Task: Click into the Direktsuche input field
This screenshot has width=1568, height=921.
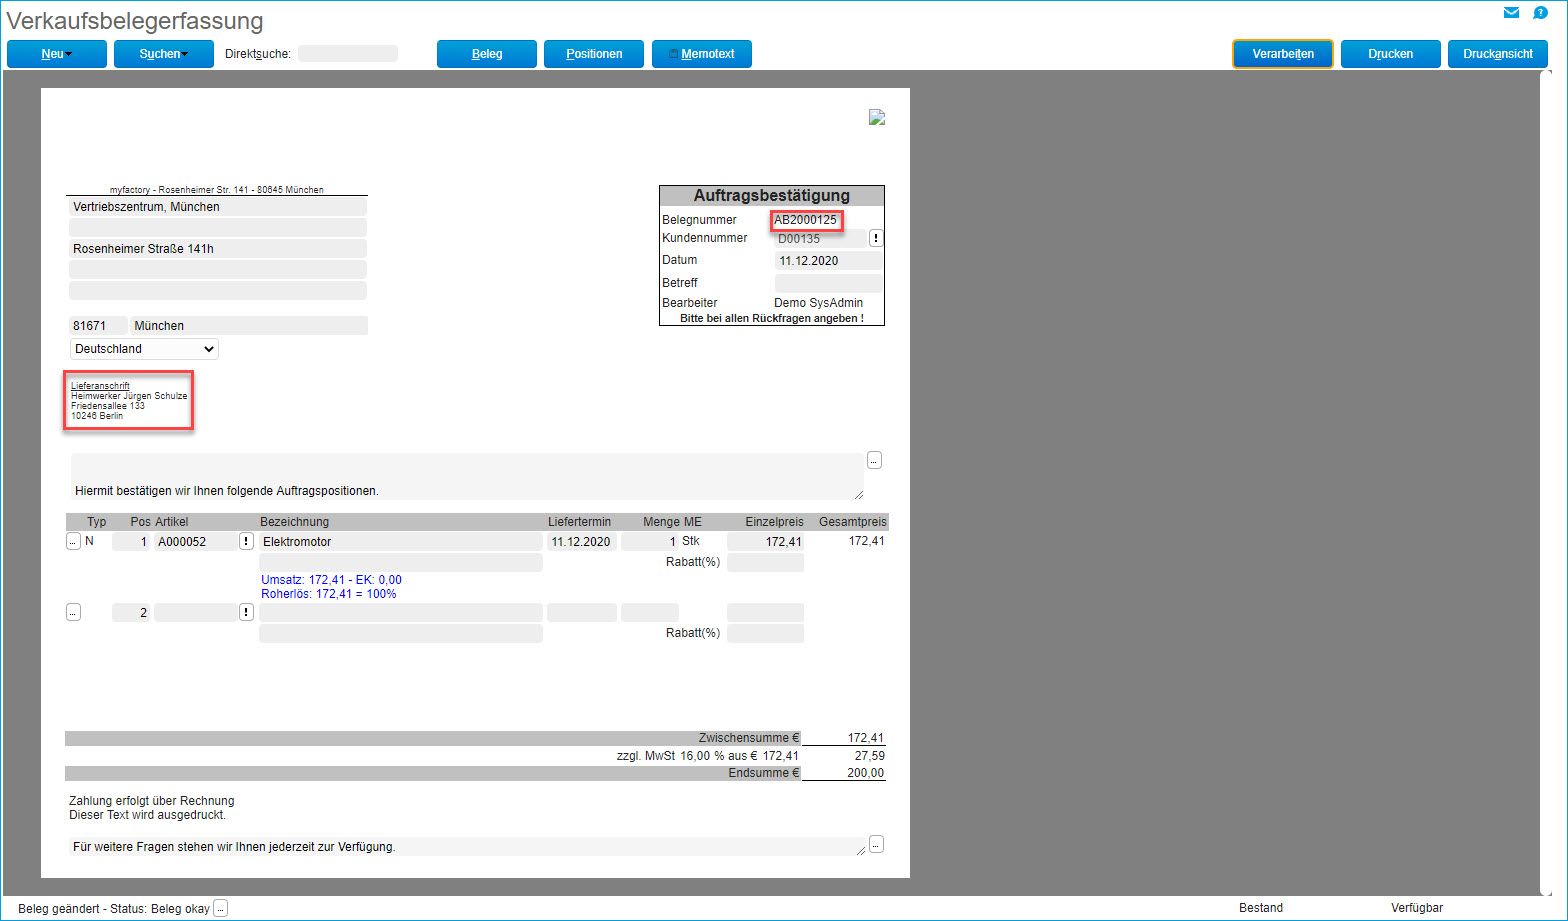Action: click(348, 54)
